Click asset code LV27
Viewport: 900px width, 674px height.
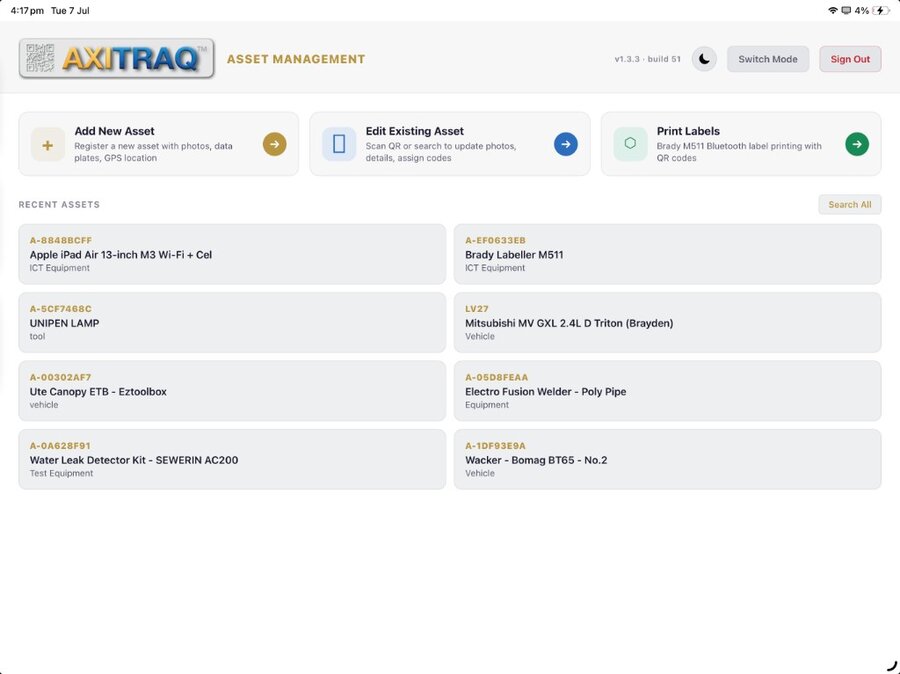pos(476,309)
